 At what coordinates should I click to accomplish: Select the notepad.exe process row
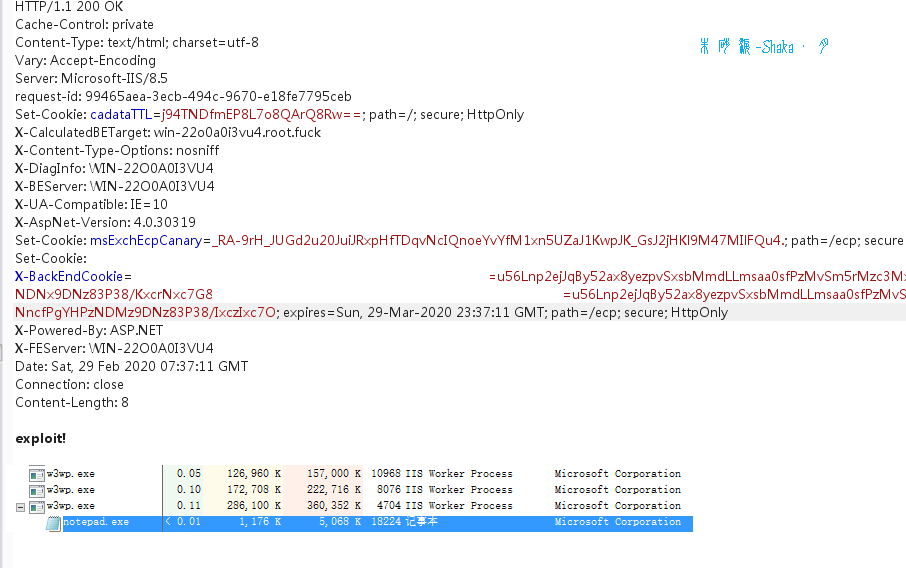tap(369, 522)
